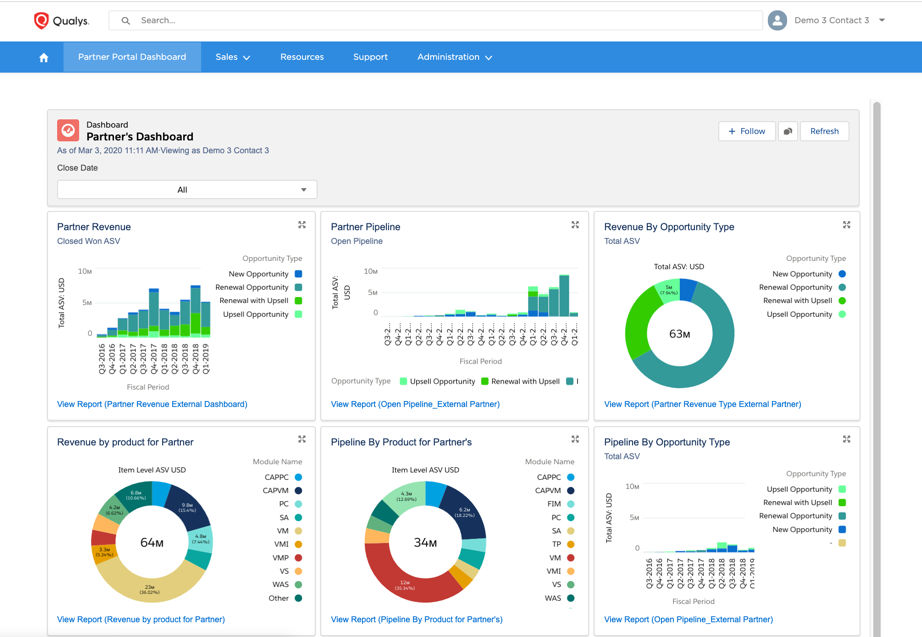This screenshot has height=637, width=922.
Task: Switch to the Partner Portal Dashboard tab
Action: point(131,57)
